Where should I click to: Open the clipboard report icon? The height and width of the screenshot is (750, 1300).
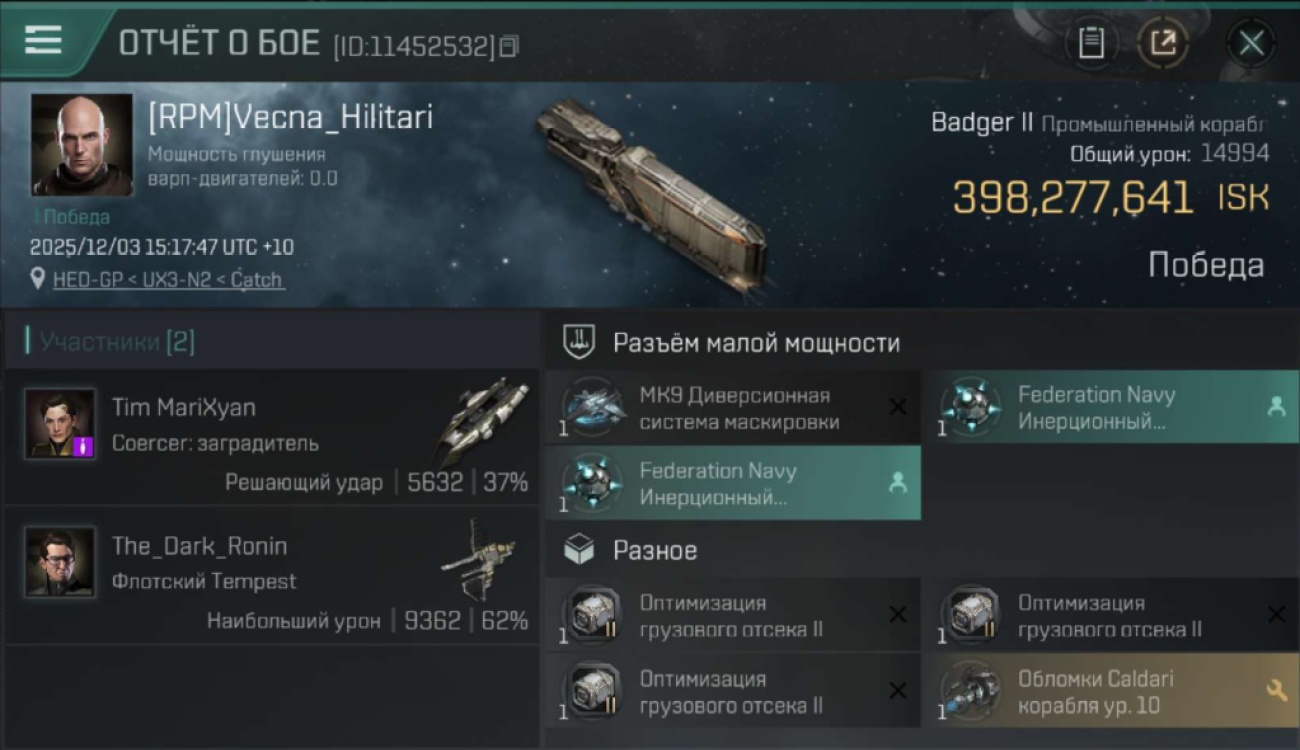(x=1091, y=43)
